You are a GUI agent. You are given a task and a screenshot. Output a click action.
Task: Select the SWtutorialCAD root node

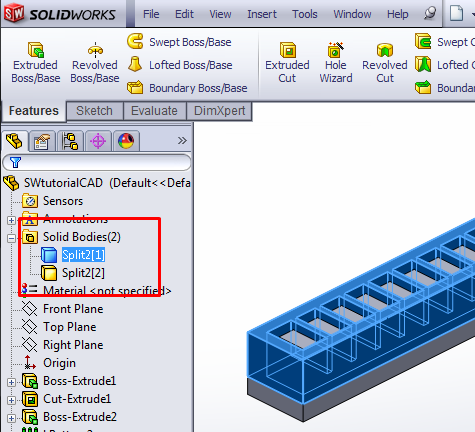(x=97, y=183)
